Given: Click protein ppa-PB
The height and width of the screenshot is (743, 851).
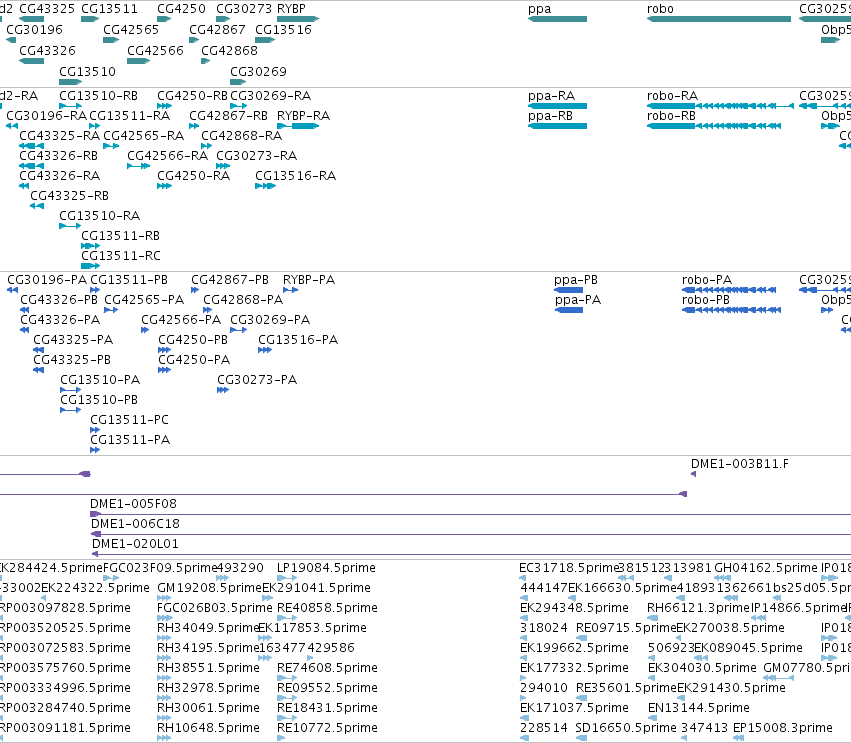Looking at the screenshot, I should pos(568,290).
